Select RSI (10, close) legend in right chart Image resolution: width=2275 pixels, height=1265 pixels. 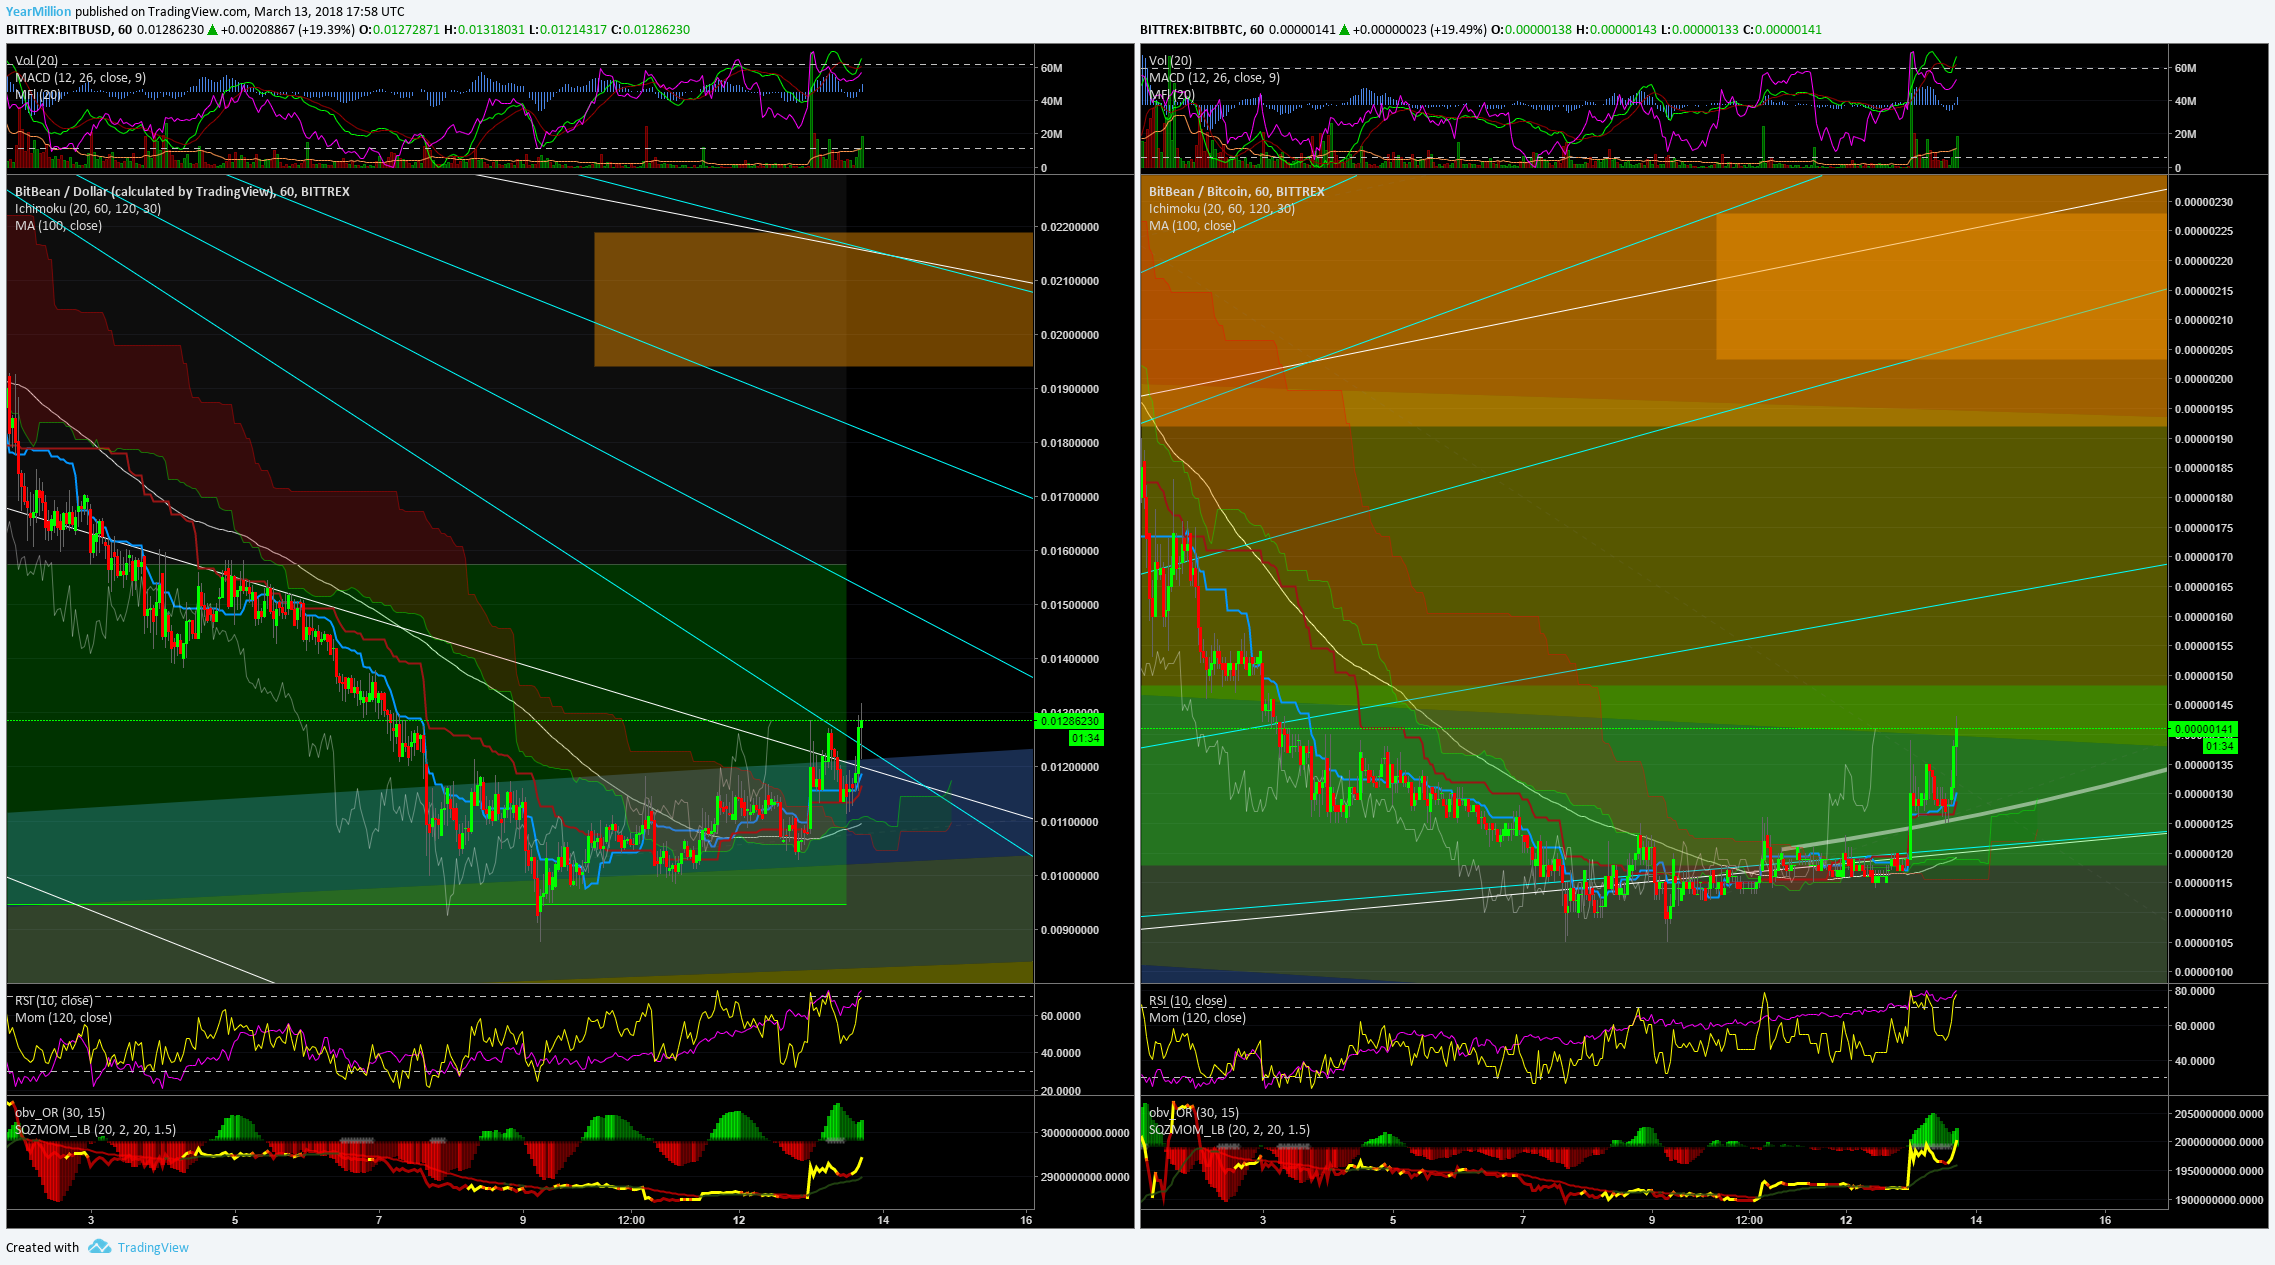tap(1187, 1001)
